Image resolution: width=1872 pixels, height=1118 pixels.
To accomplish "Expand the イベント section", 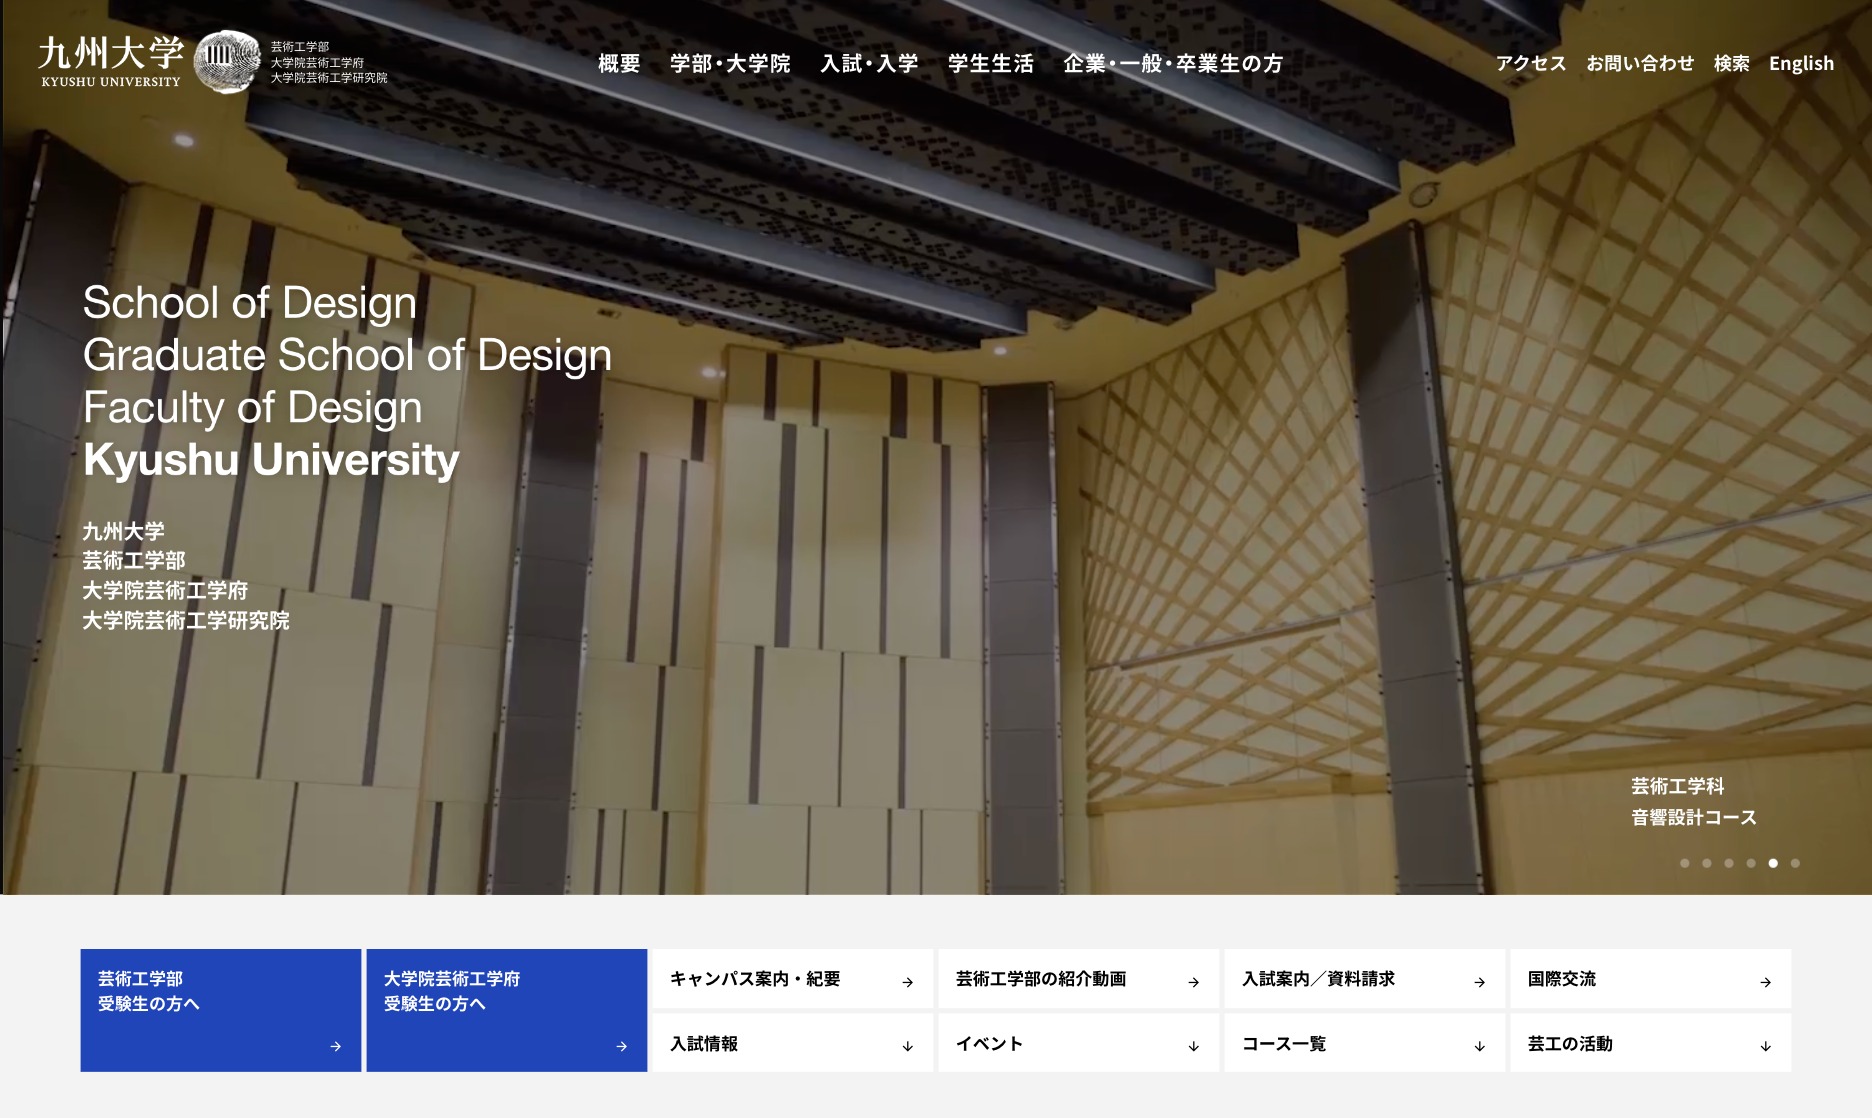I will 1193,1046.
